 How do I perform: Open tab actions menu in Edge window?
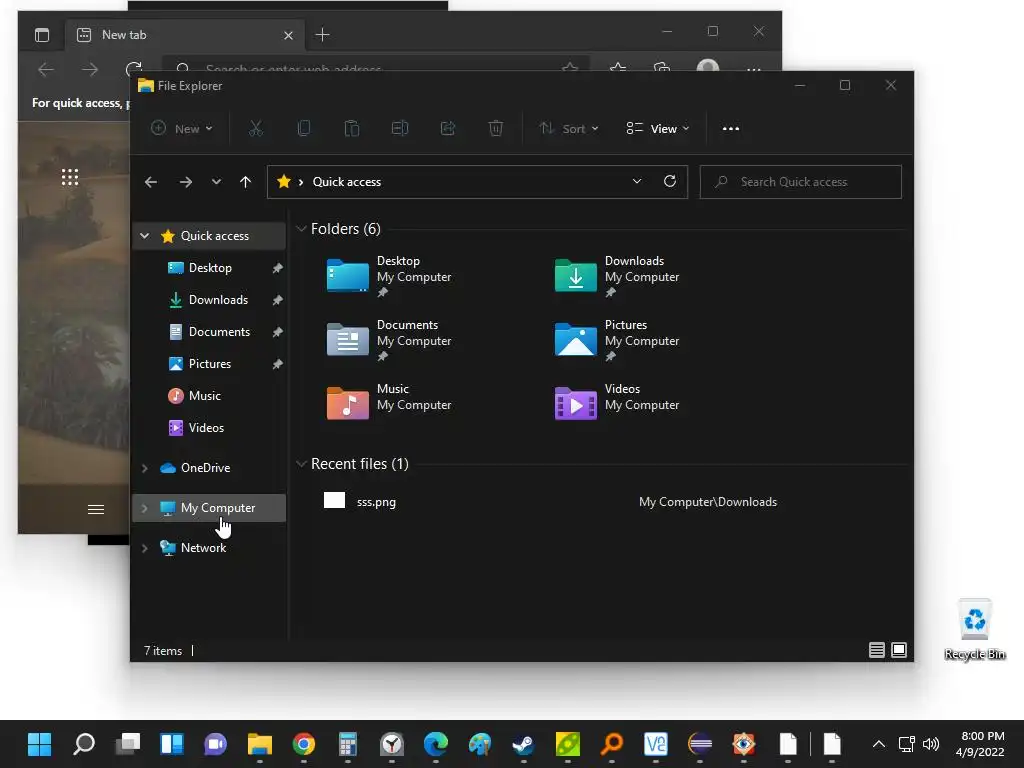42,35
